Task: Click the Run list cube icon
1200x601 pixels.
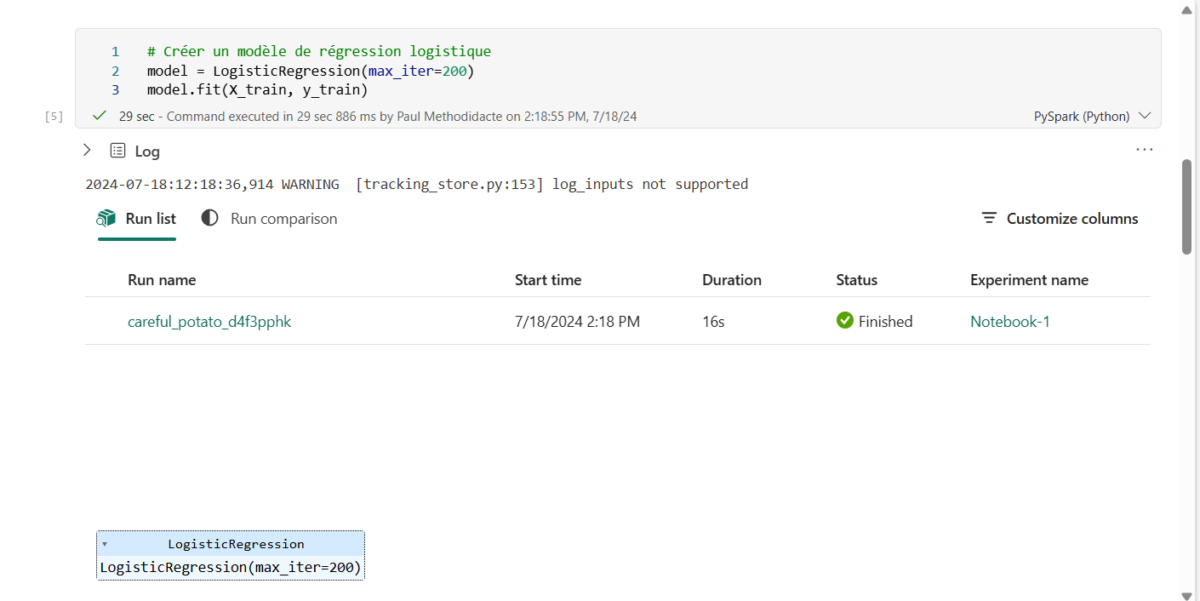Action: pyautogui.click(x=106, y=218)
